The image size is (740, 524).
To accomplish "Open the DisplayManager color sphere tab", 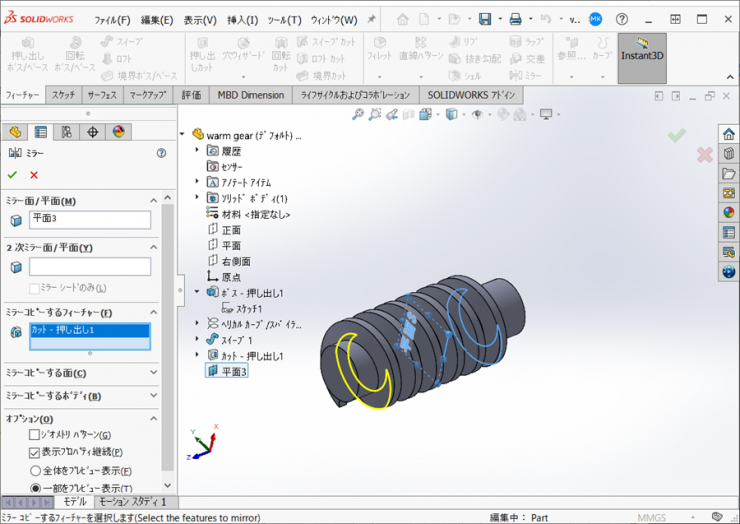I will pos(118,132).
